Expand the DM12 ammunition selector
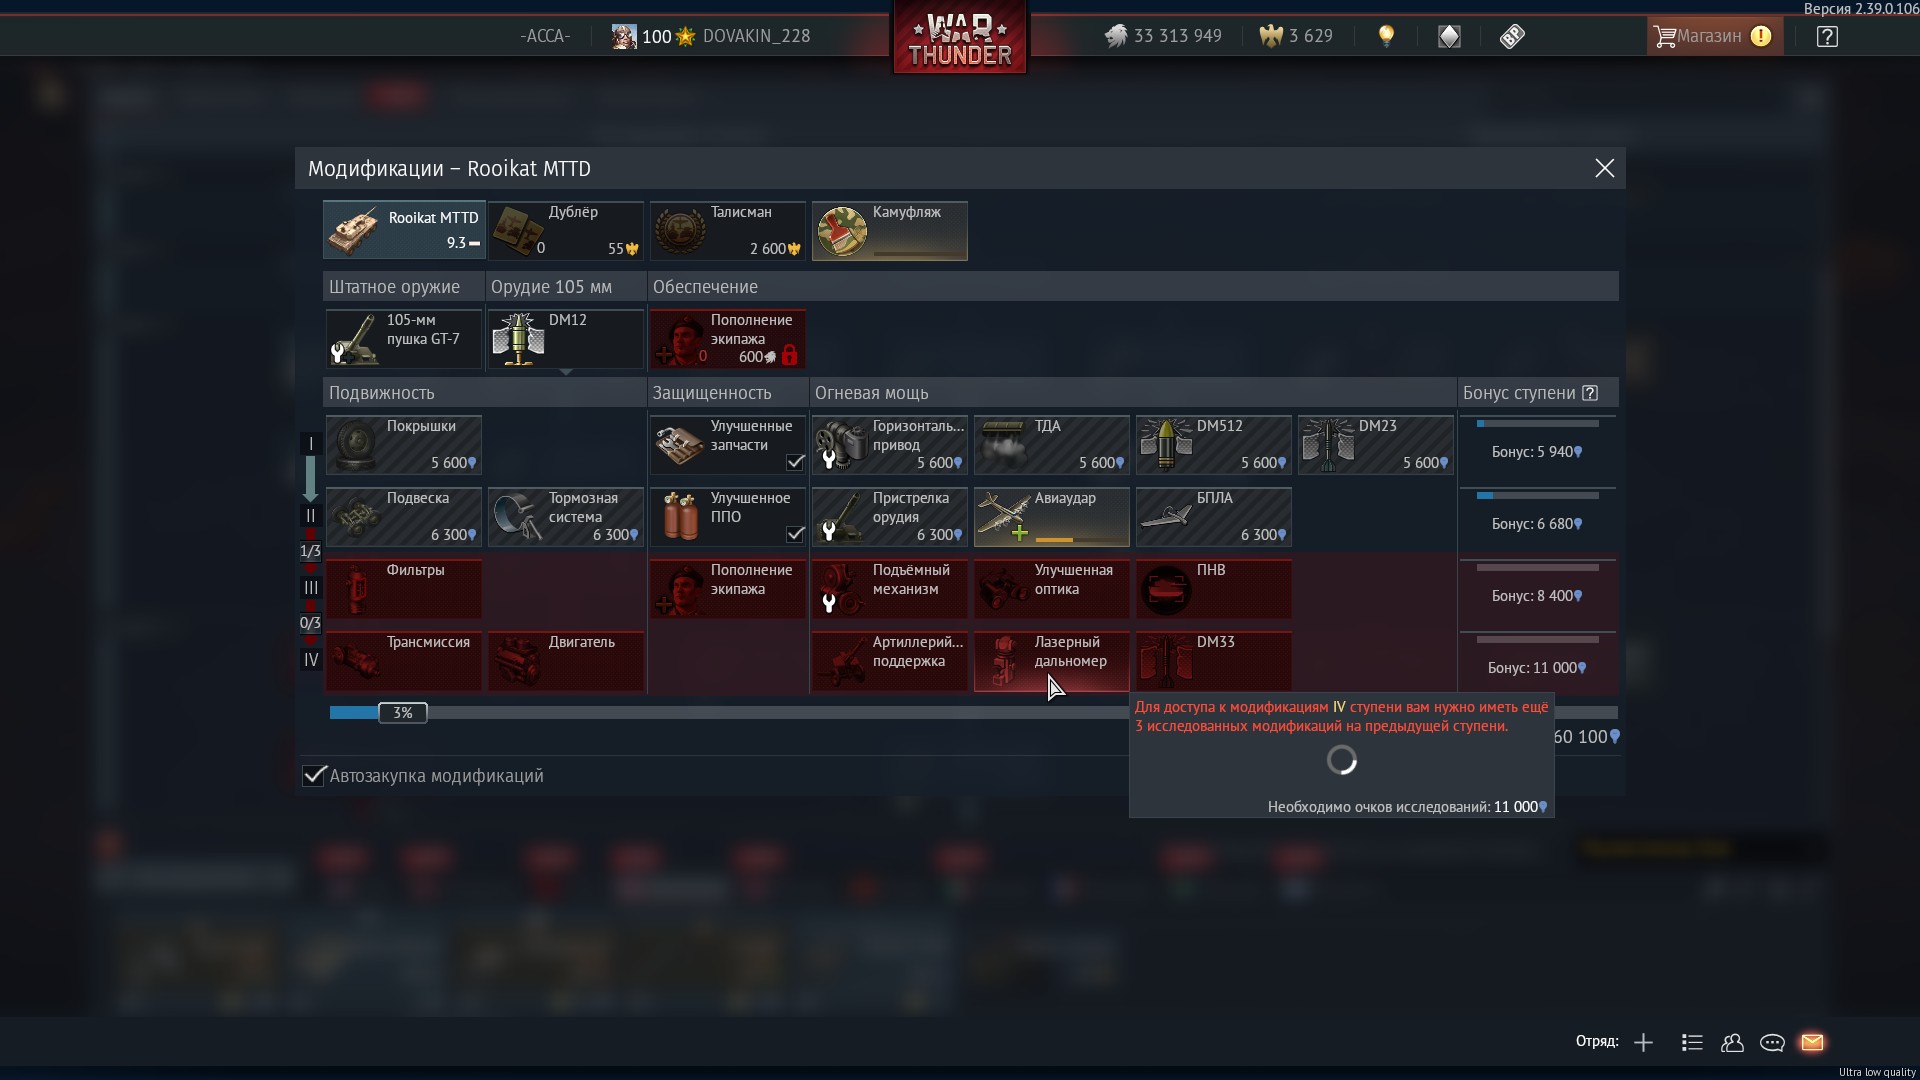The width and height of the screenshot is (1920, 1080). pyautogui.click(x=566, y=339)
